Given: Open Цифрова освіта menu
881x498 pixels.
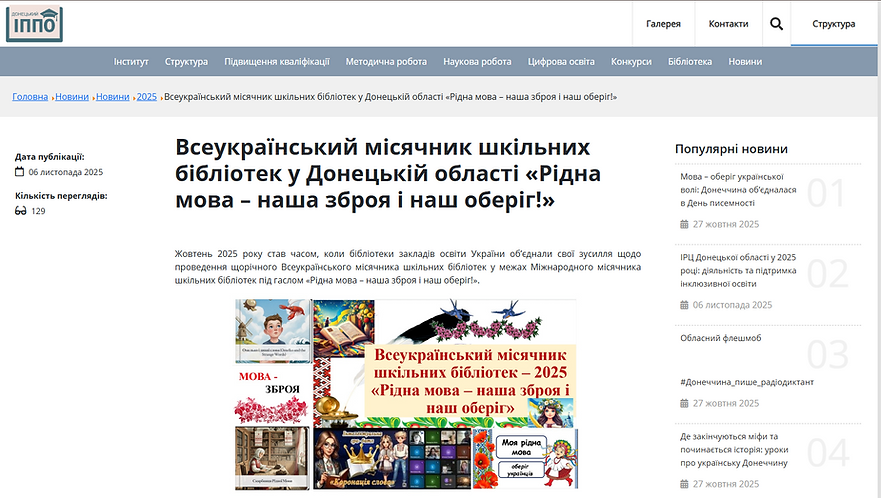Looking at the screenshot, I should pos(561,62).
